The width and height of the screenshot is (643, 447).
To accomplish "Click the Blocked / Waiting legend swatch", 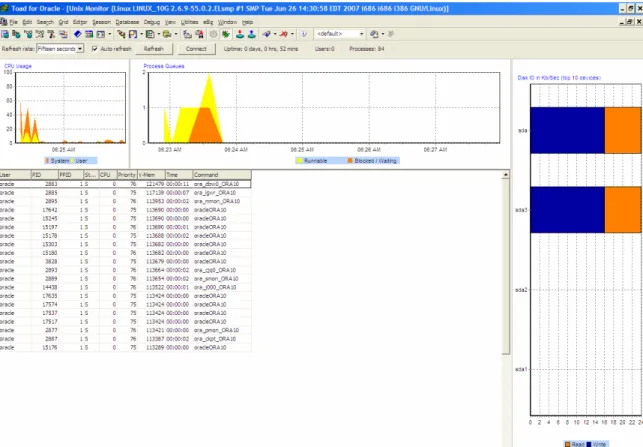I will tap(350, 161).
